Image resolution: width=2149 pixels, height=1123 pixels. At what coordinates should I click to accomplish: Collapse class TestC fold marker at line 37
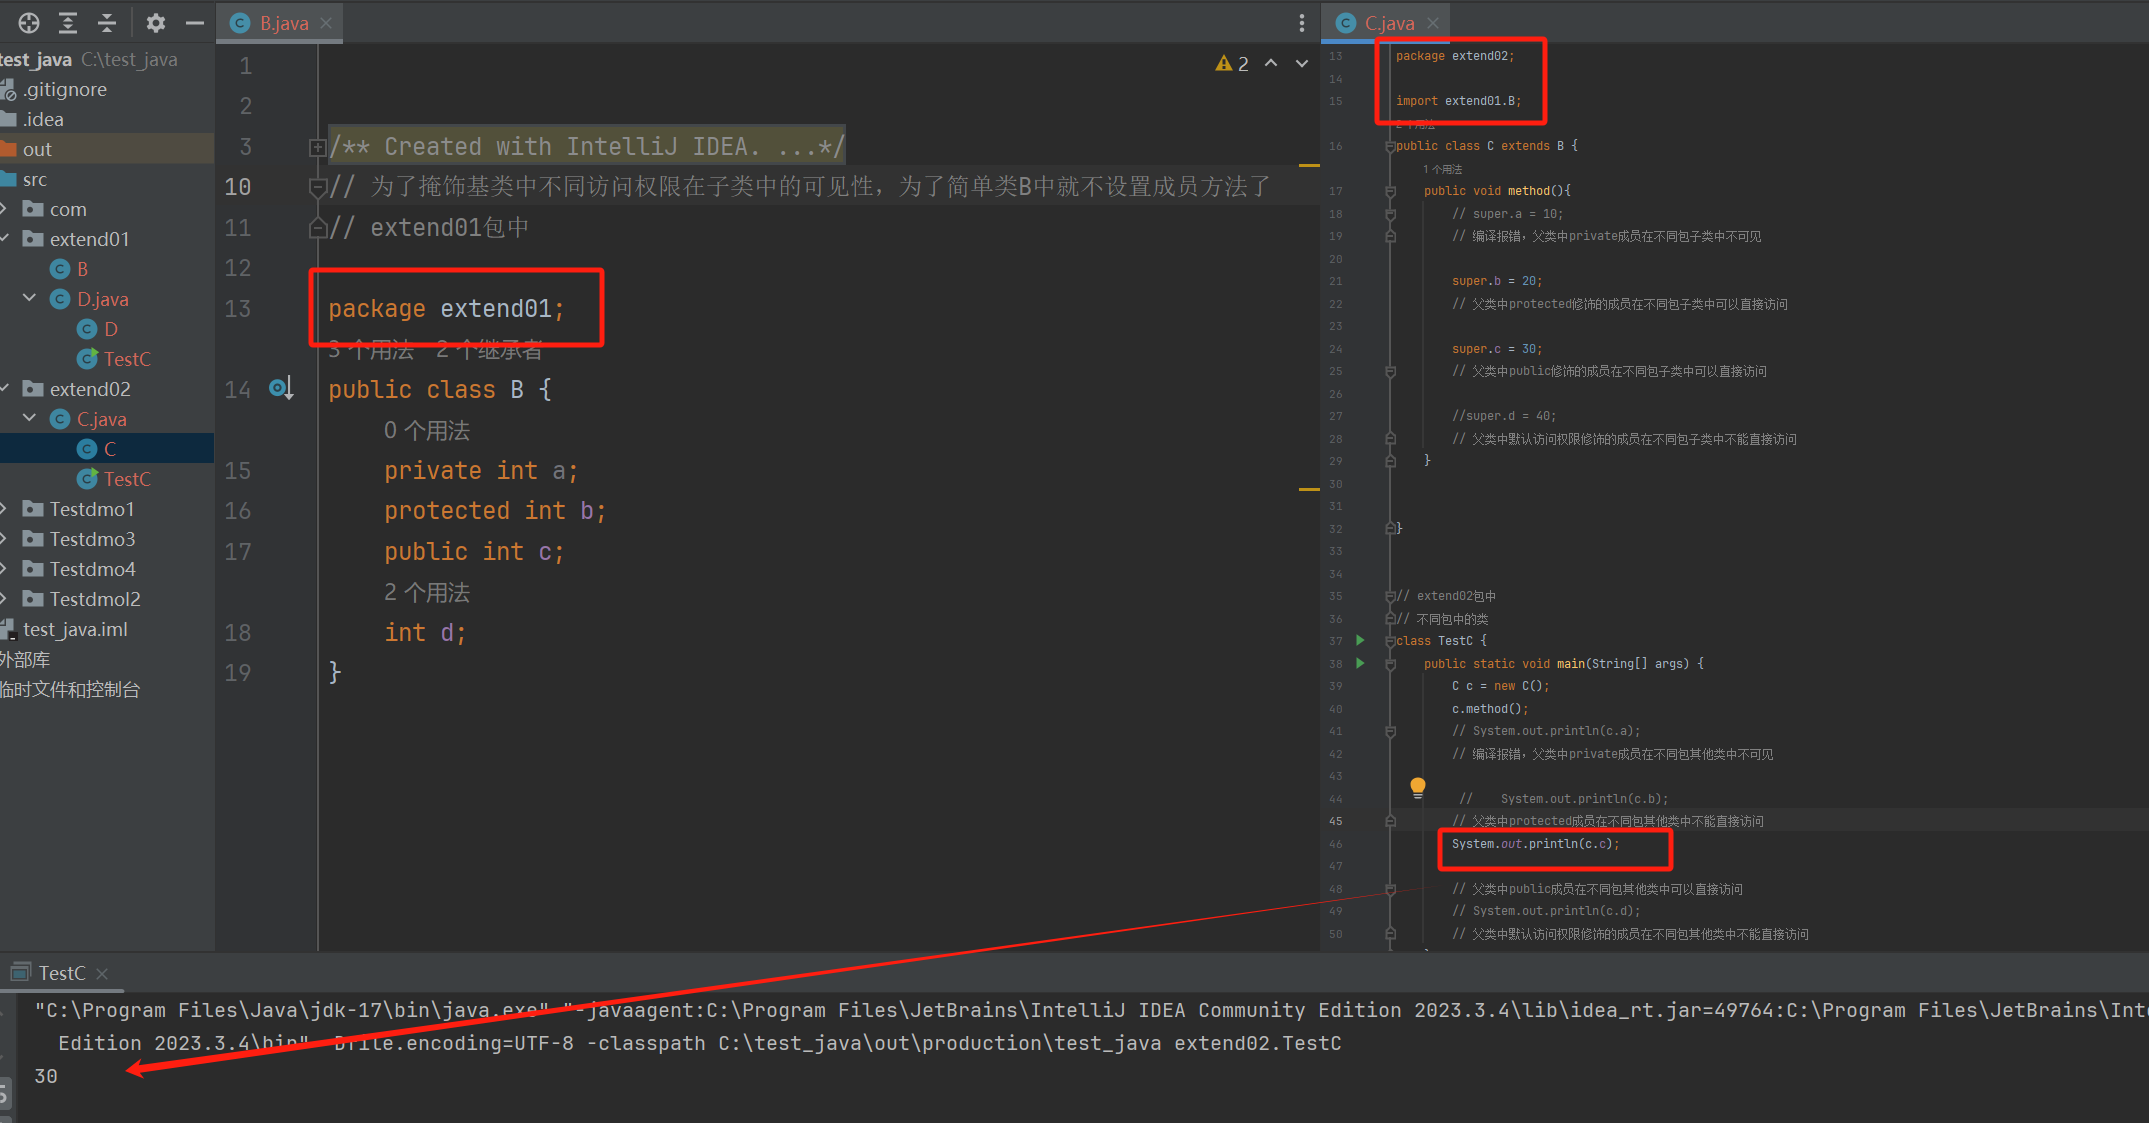1390,641
